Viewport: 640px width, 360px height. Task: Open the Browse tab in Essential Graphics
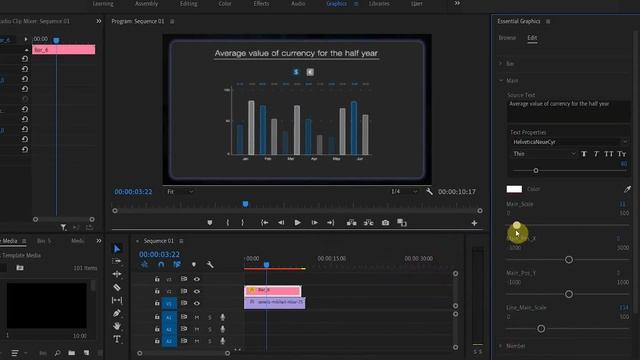pos(507,38)
